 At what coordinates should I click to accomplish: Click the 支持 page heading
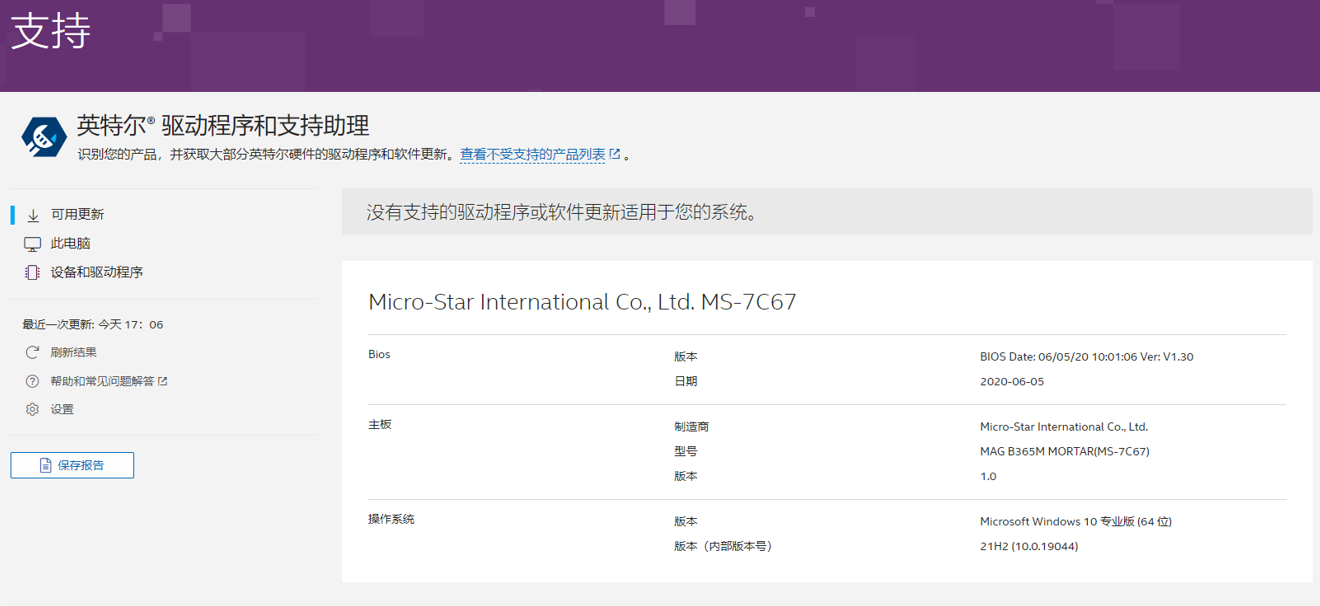[51, 33]
